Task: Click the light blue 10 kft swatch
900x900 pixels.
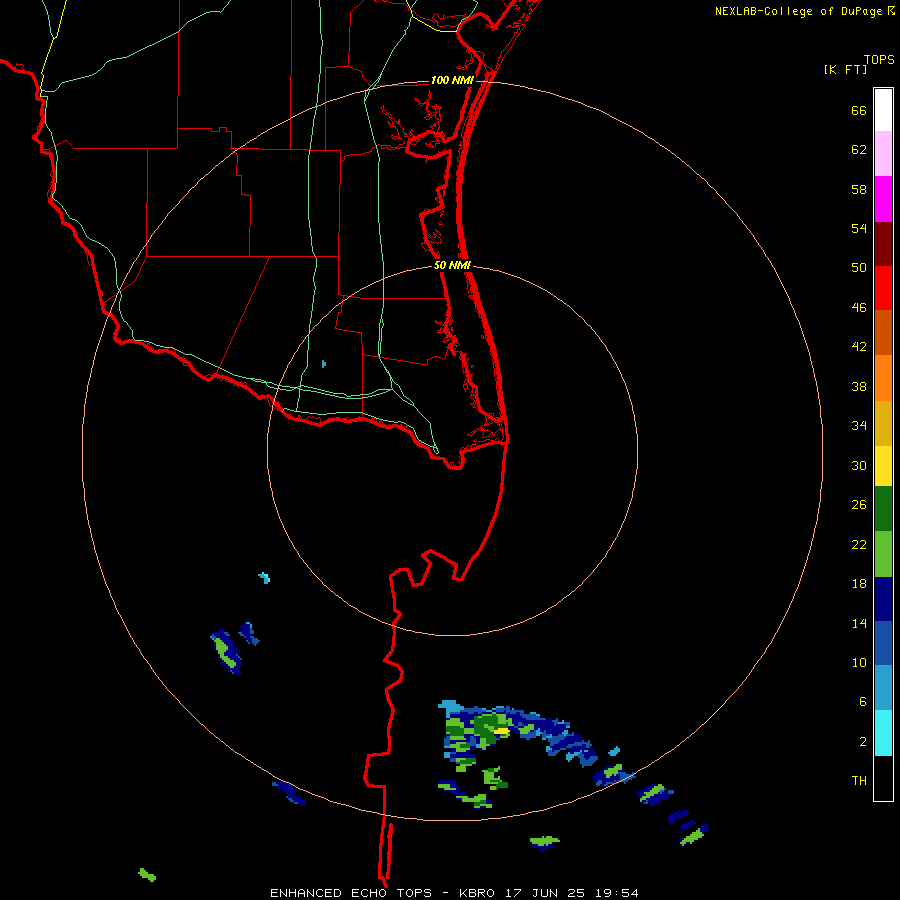Action: [x=883, y=688]
